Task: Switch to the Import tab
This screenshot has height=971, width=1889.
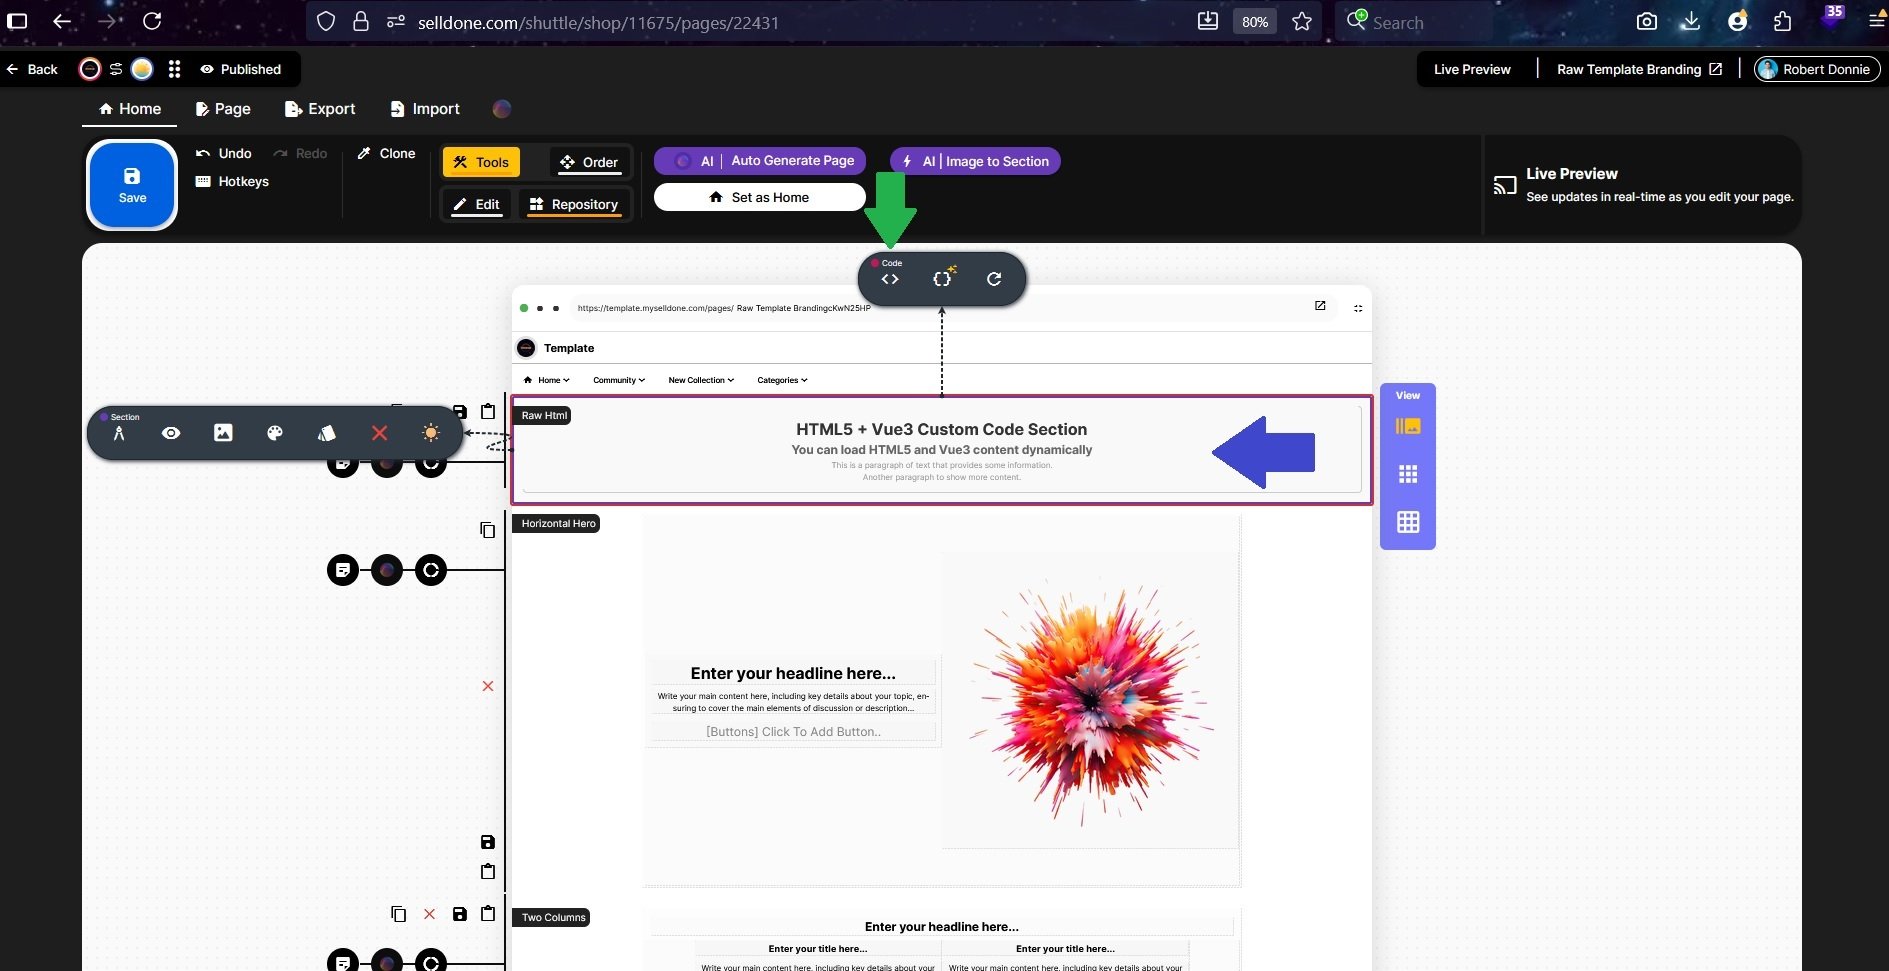Action: (x=425, y=109)
